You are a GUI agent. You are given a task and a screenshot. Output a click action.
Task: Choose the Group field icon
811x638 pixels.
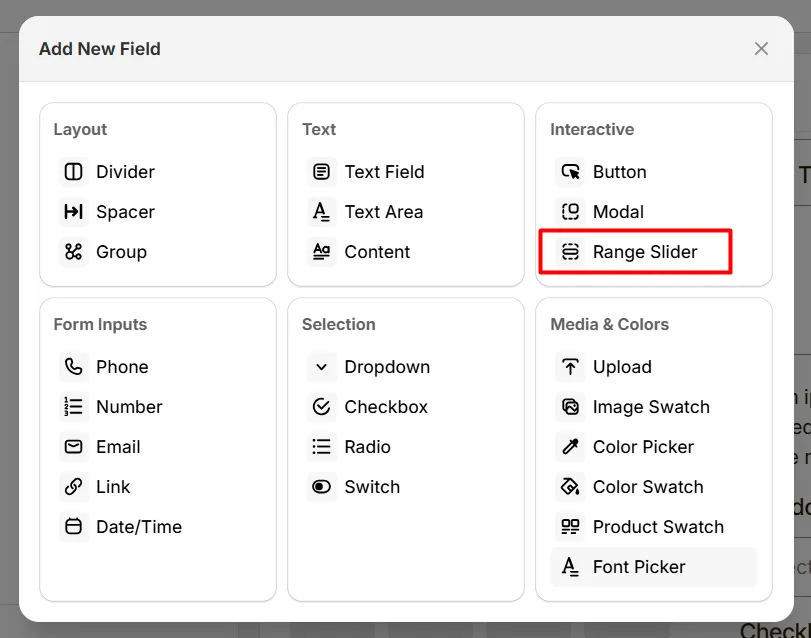73,252
